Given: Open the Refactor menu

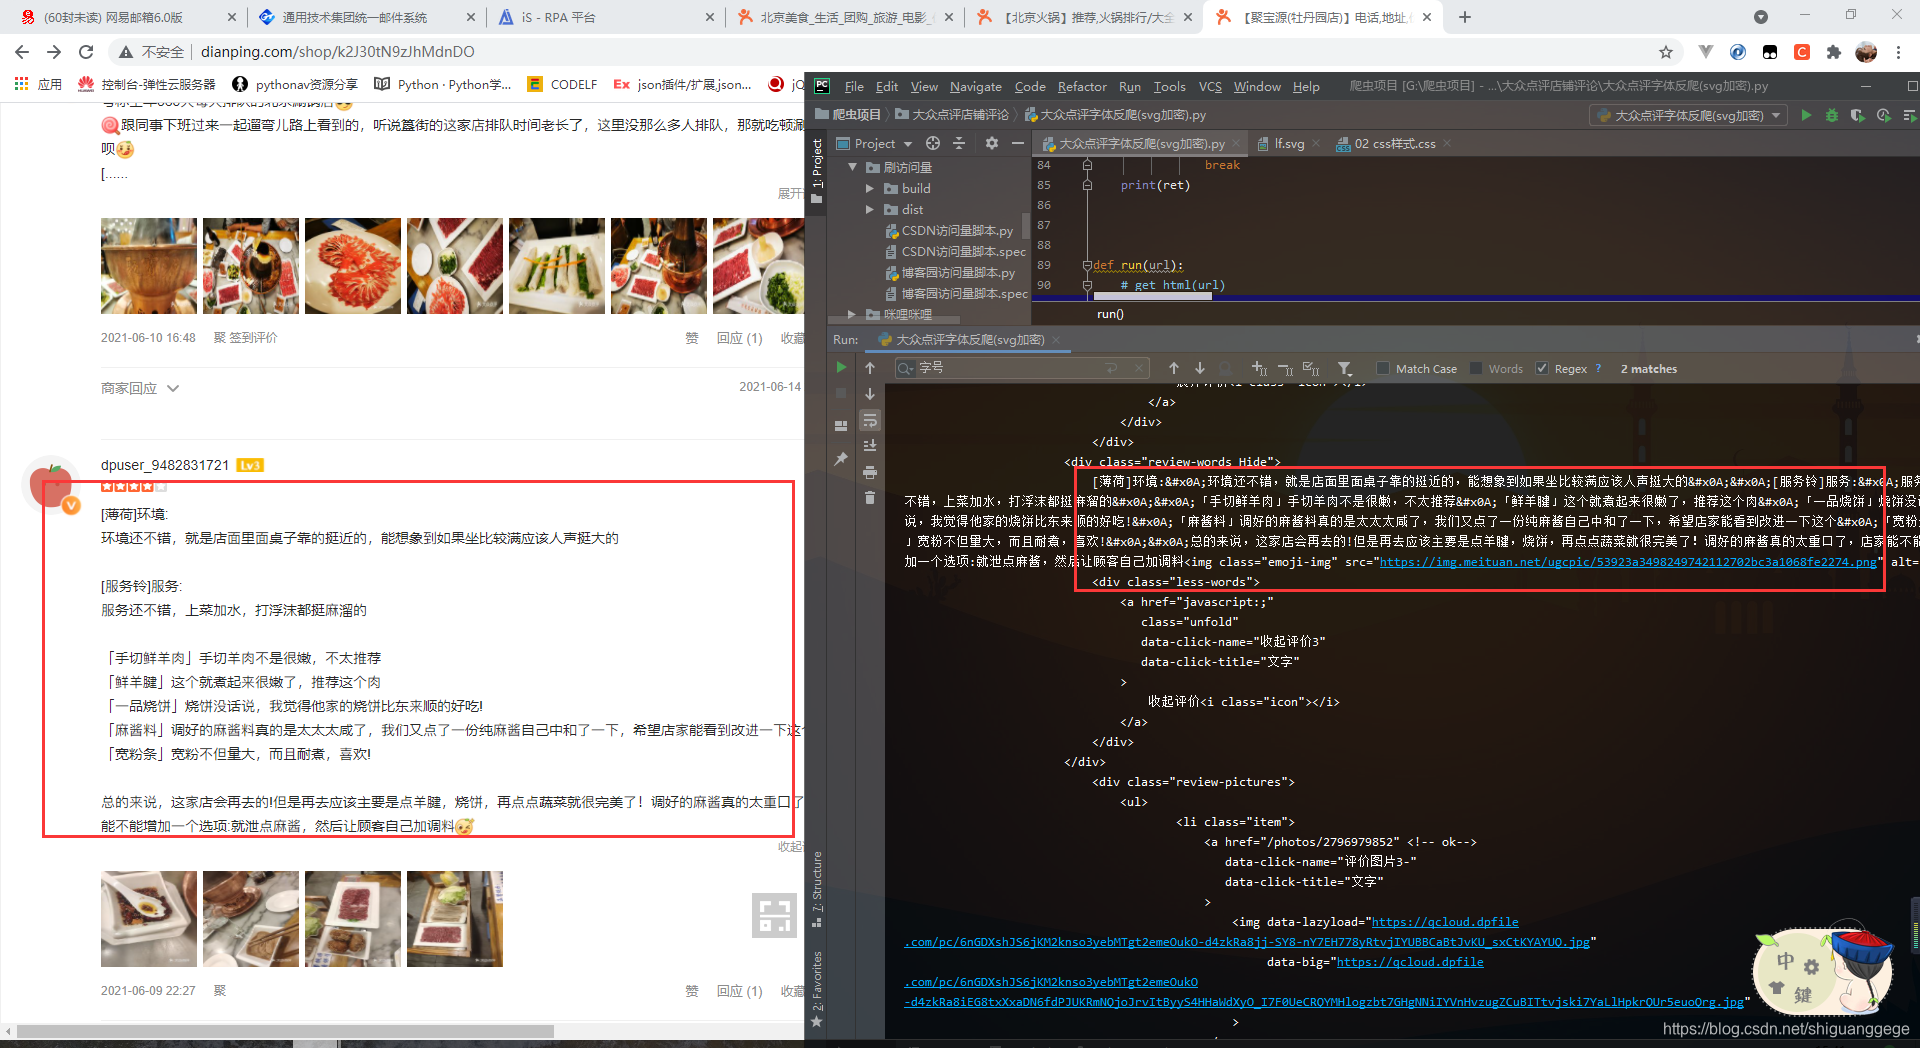Looking at the screenshot, I should (x=1082, y=87).
